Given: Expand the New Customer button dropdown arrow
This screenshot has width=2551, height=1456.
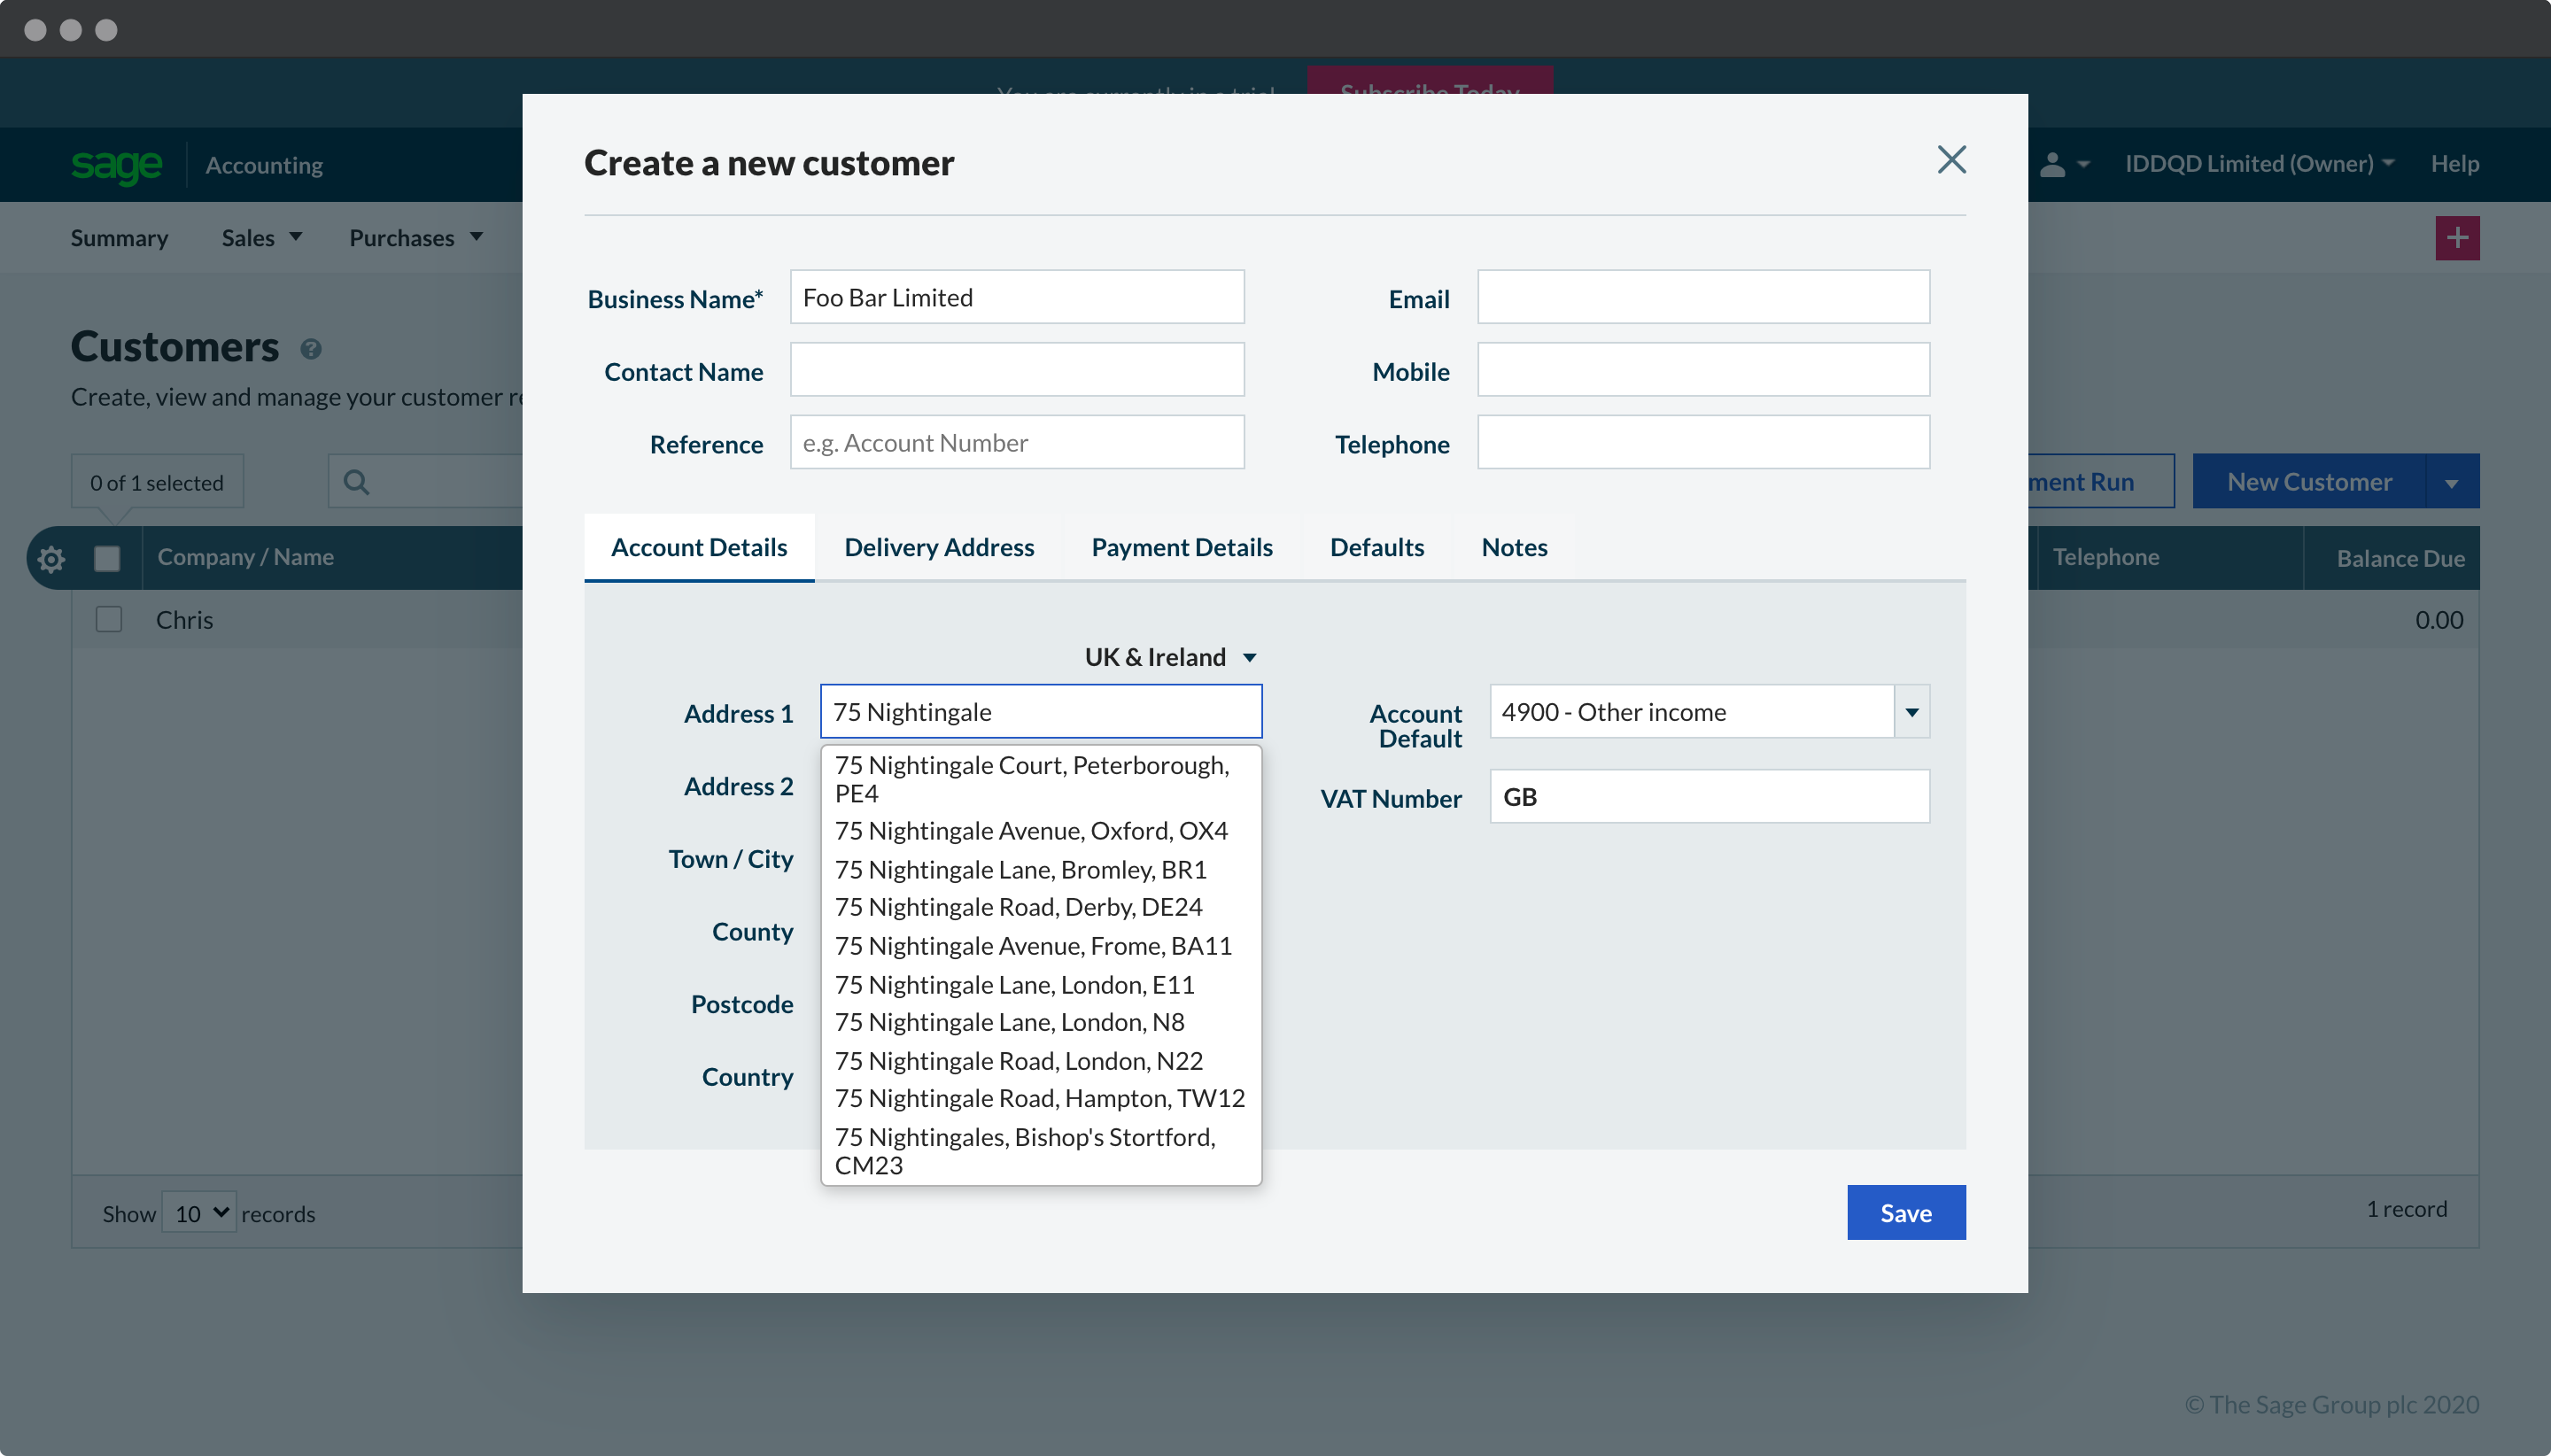Looking at the screenshot, I should tap(2454, 480).
